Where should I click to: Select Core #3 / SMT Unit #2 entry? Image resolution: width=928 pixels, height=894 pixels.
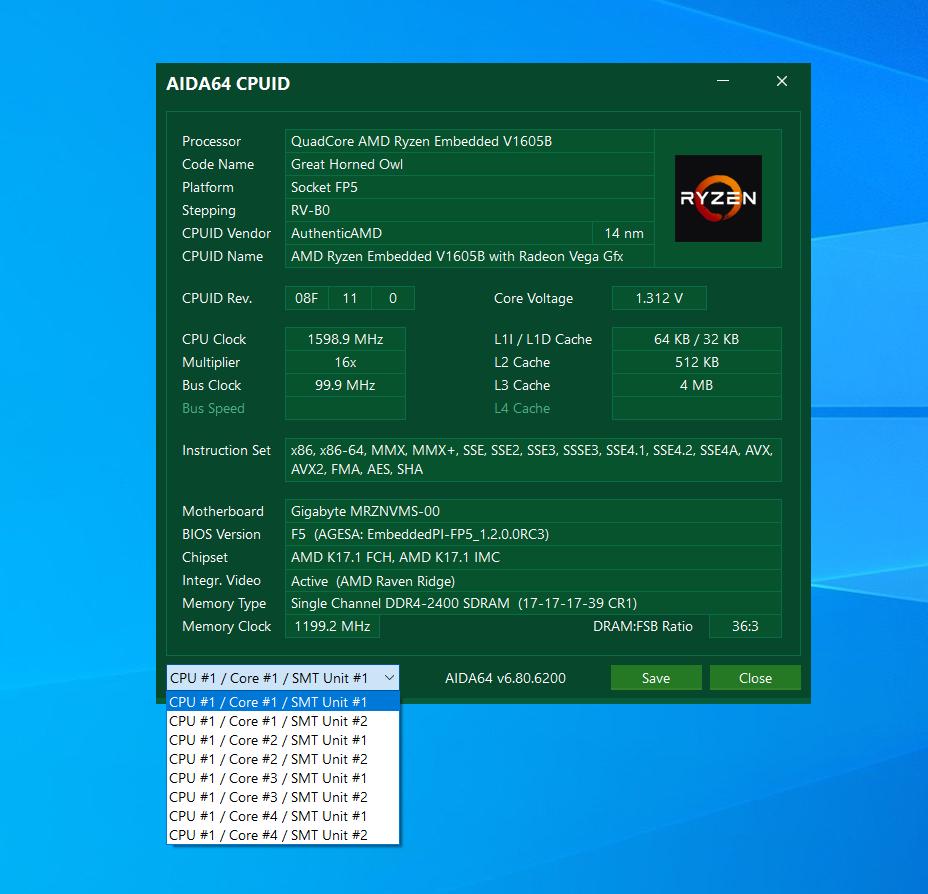[268, 797]
